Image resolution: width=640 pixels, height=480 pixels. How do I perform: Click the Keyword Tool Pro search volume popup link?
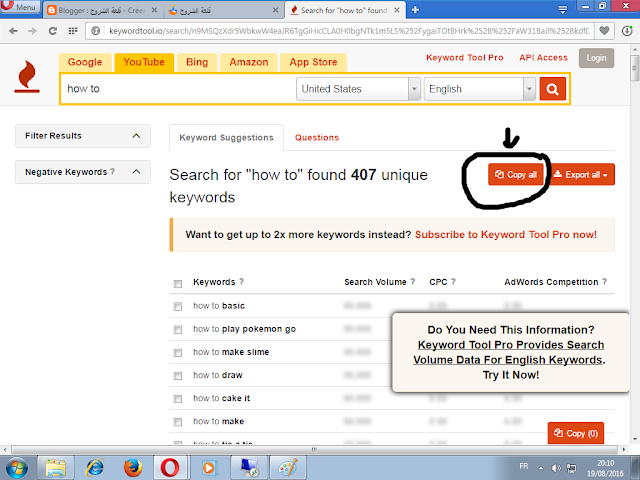tap(509, 352)
